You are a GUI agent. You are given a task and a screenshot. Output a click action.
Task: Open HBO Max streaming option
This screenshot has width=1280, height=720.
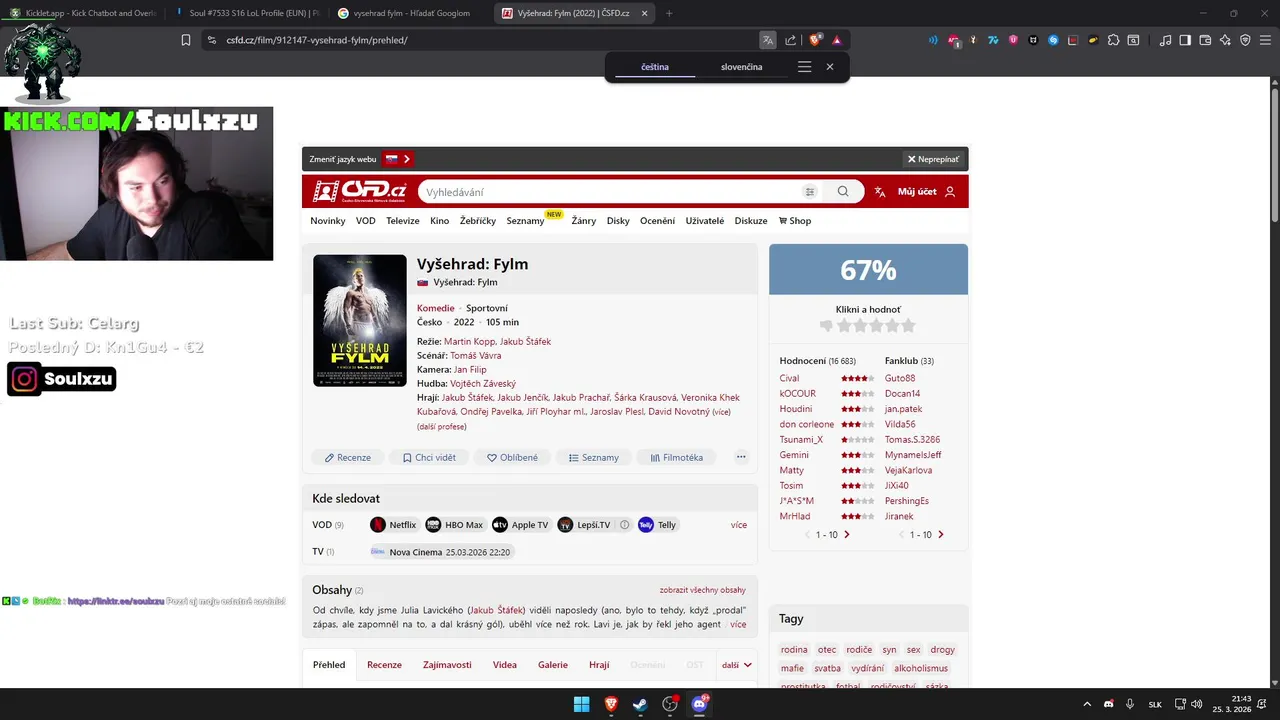point(454,524)
